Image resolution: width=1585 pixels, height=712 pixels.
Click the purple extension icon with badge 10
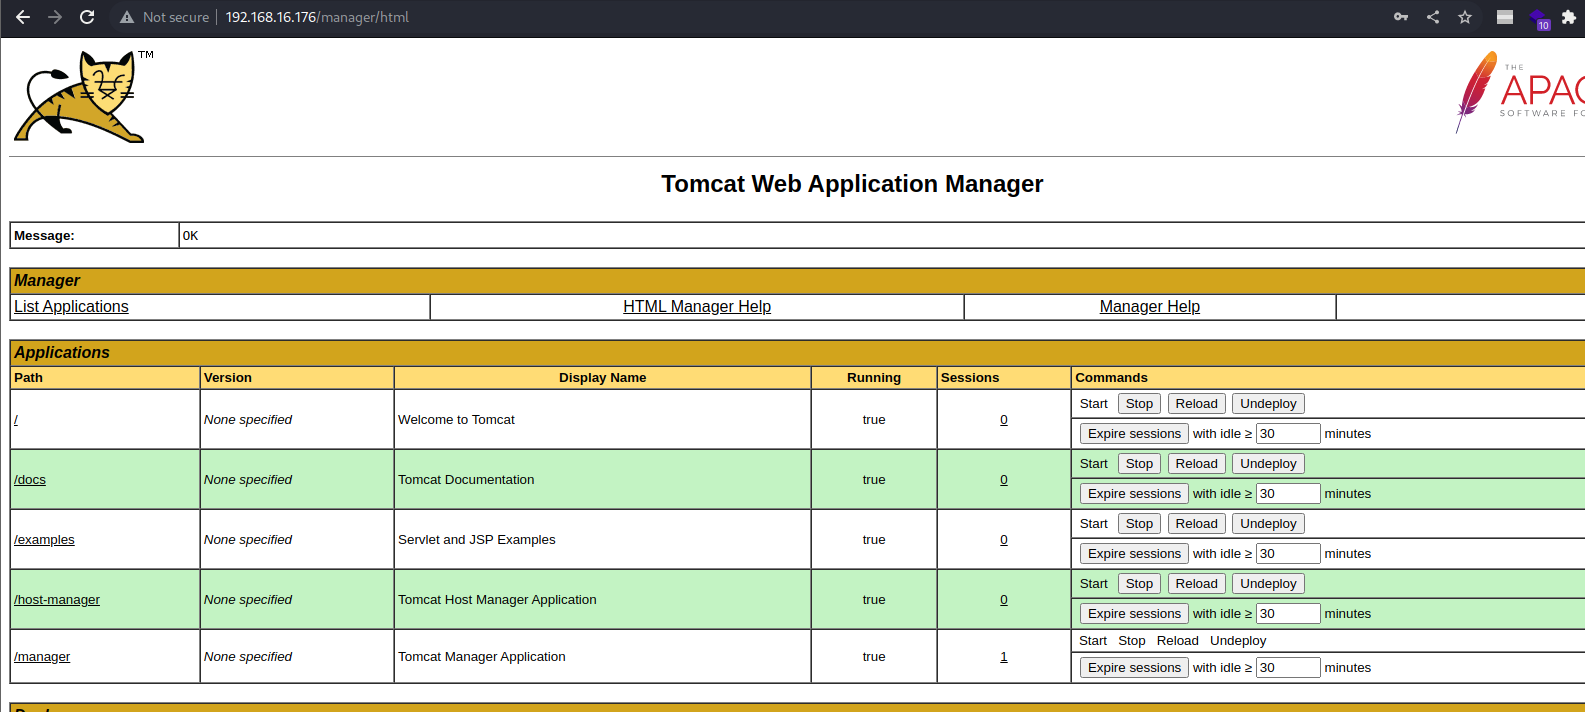[x=1539, y=19]
